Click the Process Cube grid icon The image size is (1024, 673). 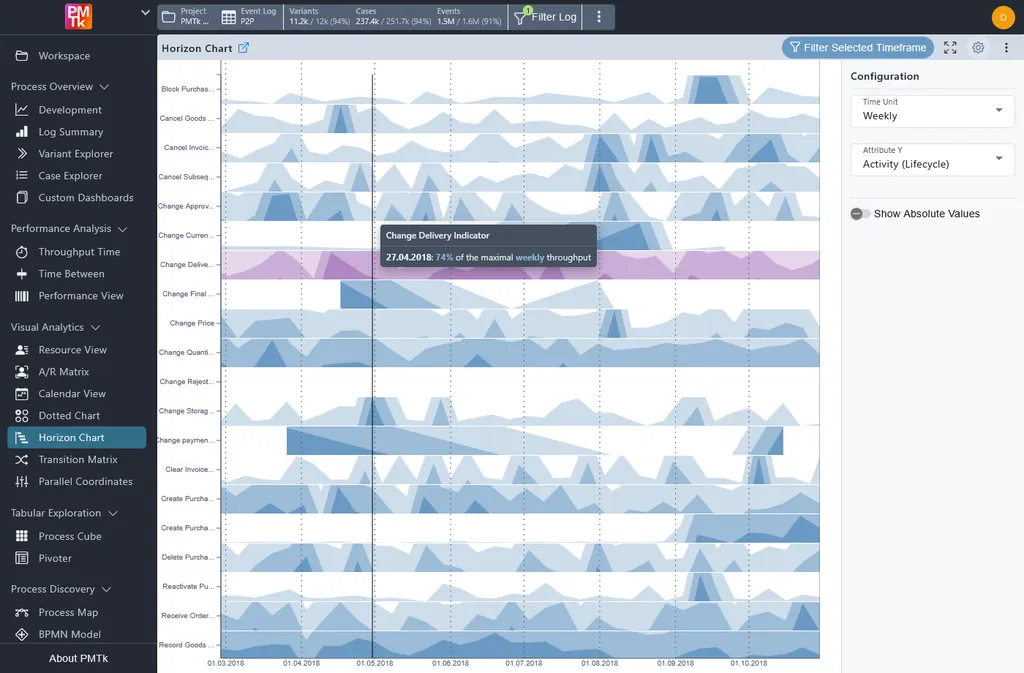pos(22,536)
